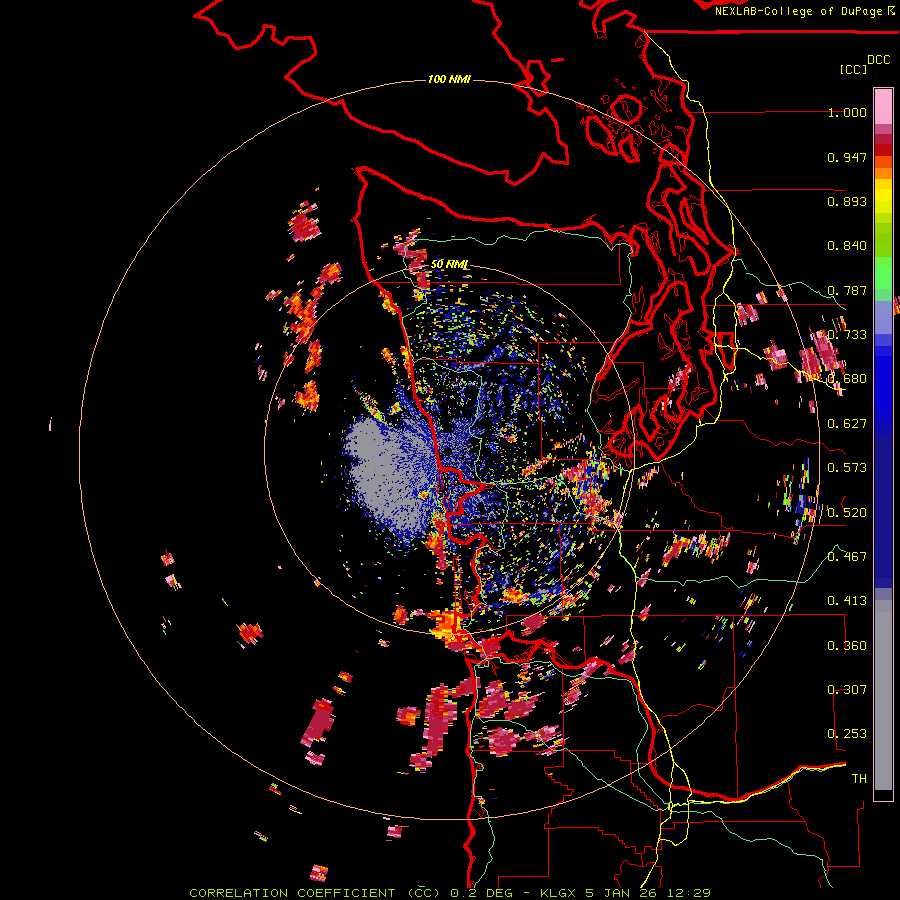Click the 0.947 scale value
Screen dimensions: 900x900
pos(847,157)
